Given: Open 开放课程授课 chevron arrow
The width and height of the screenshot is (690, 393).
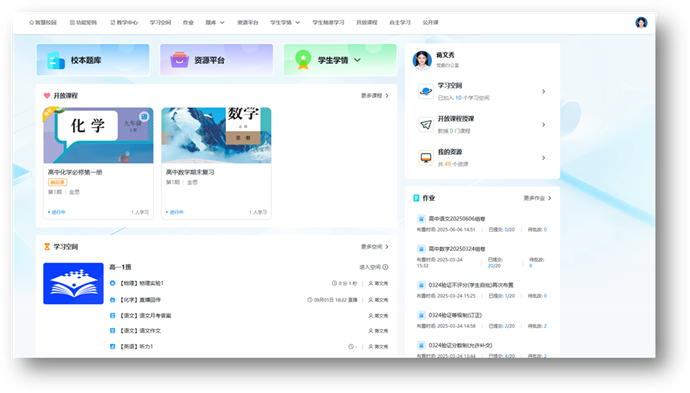Looking at the screenshot, I should pos(543,125).
